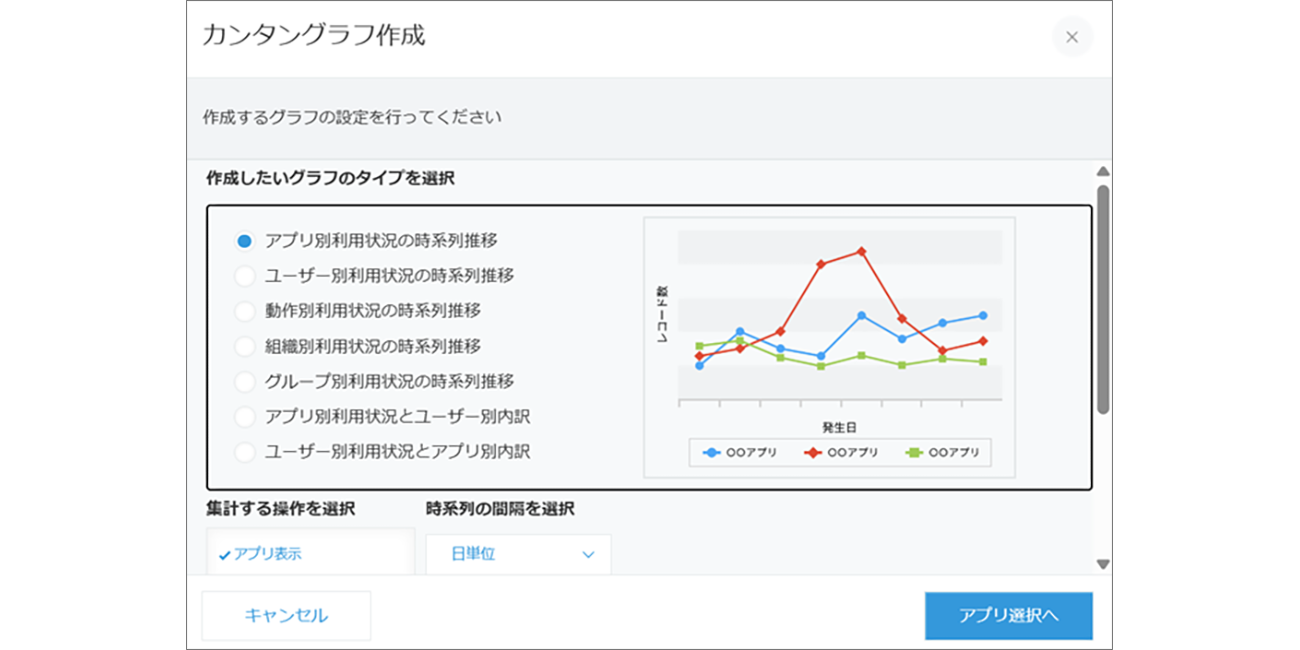Select アプリ別利用状況の時系列推移 radio option

click(244, 241)
